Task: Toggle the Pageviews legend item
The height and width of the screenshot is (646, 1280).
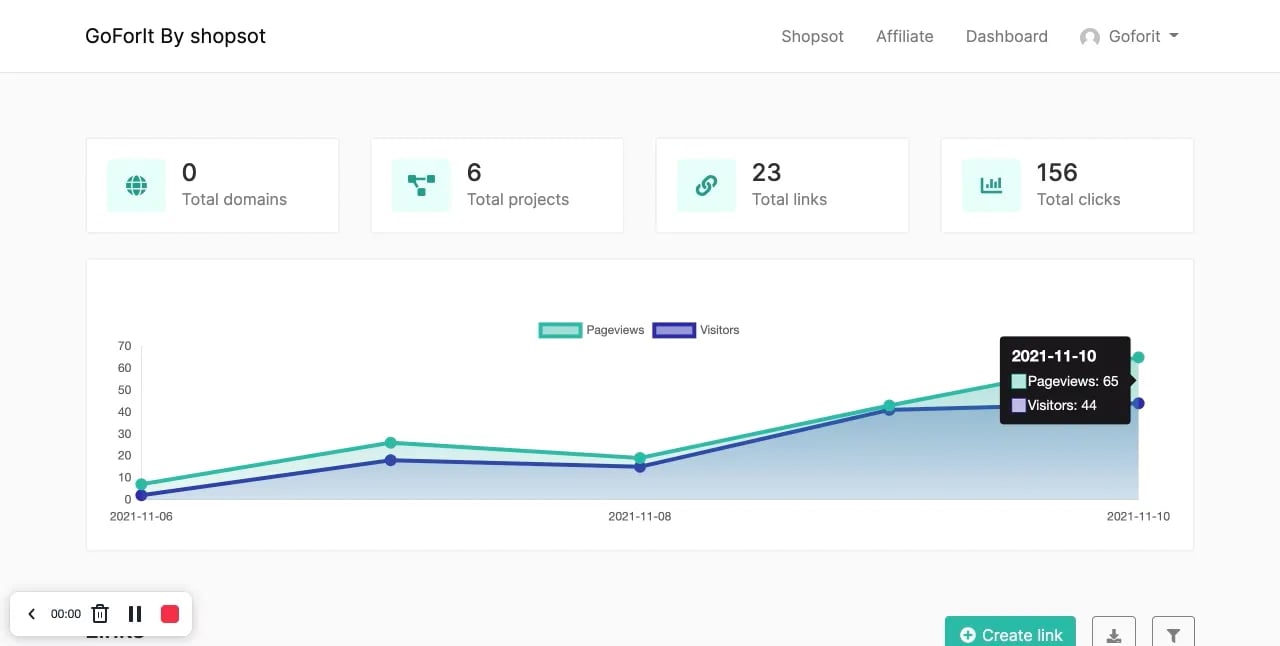Action: tap(591, 330)
